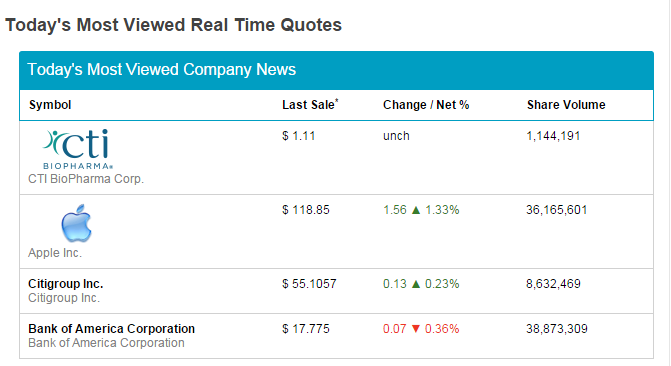Click Bank of America's red down arrow
671x366 pixels.
point(416,329)
